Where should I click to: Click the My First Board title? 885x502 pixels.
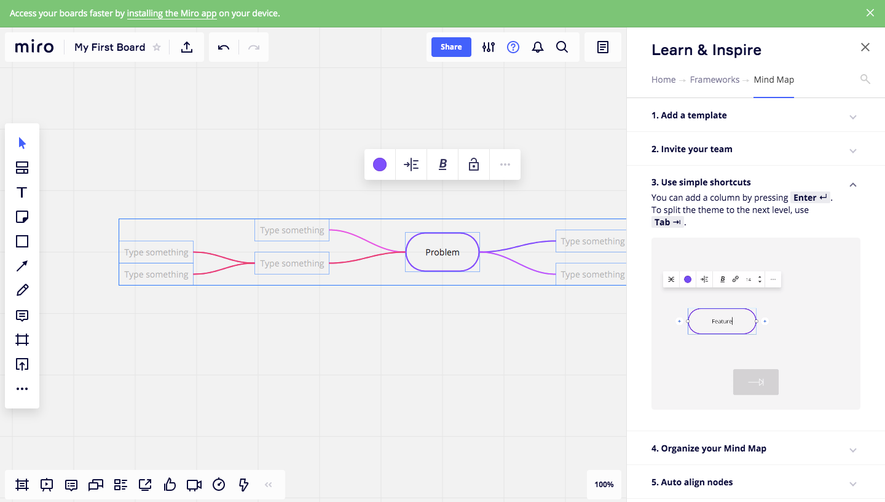tap(109, 47)
